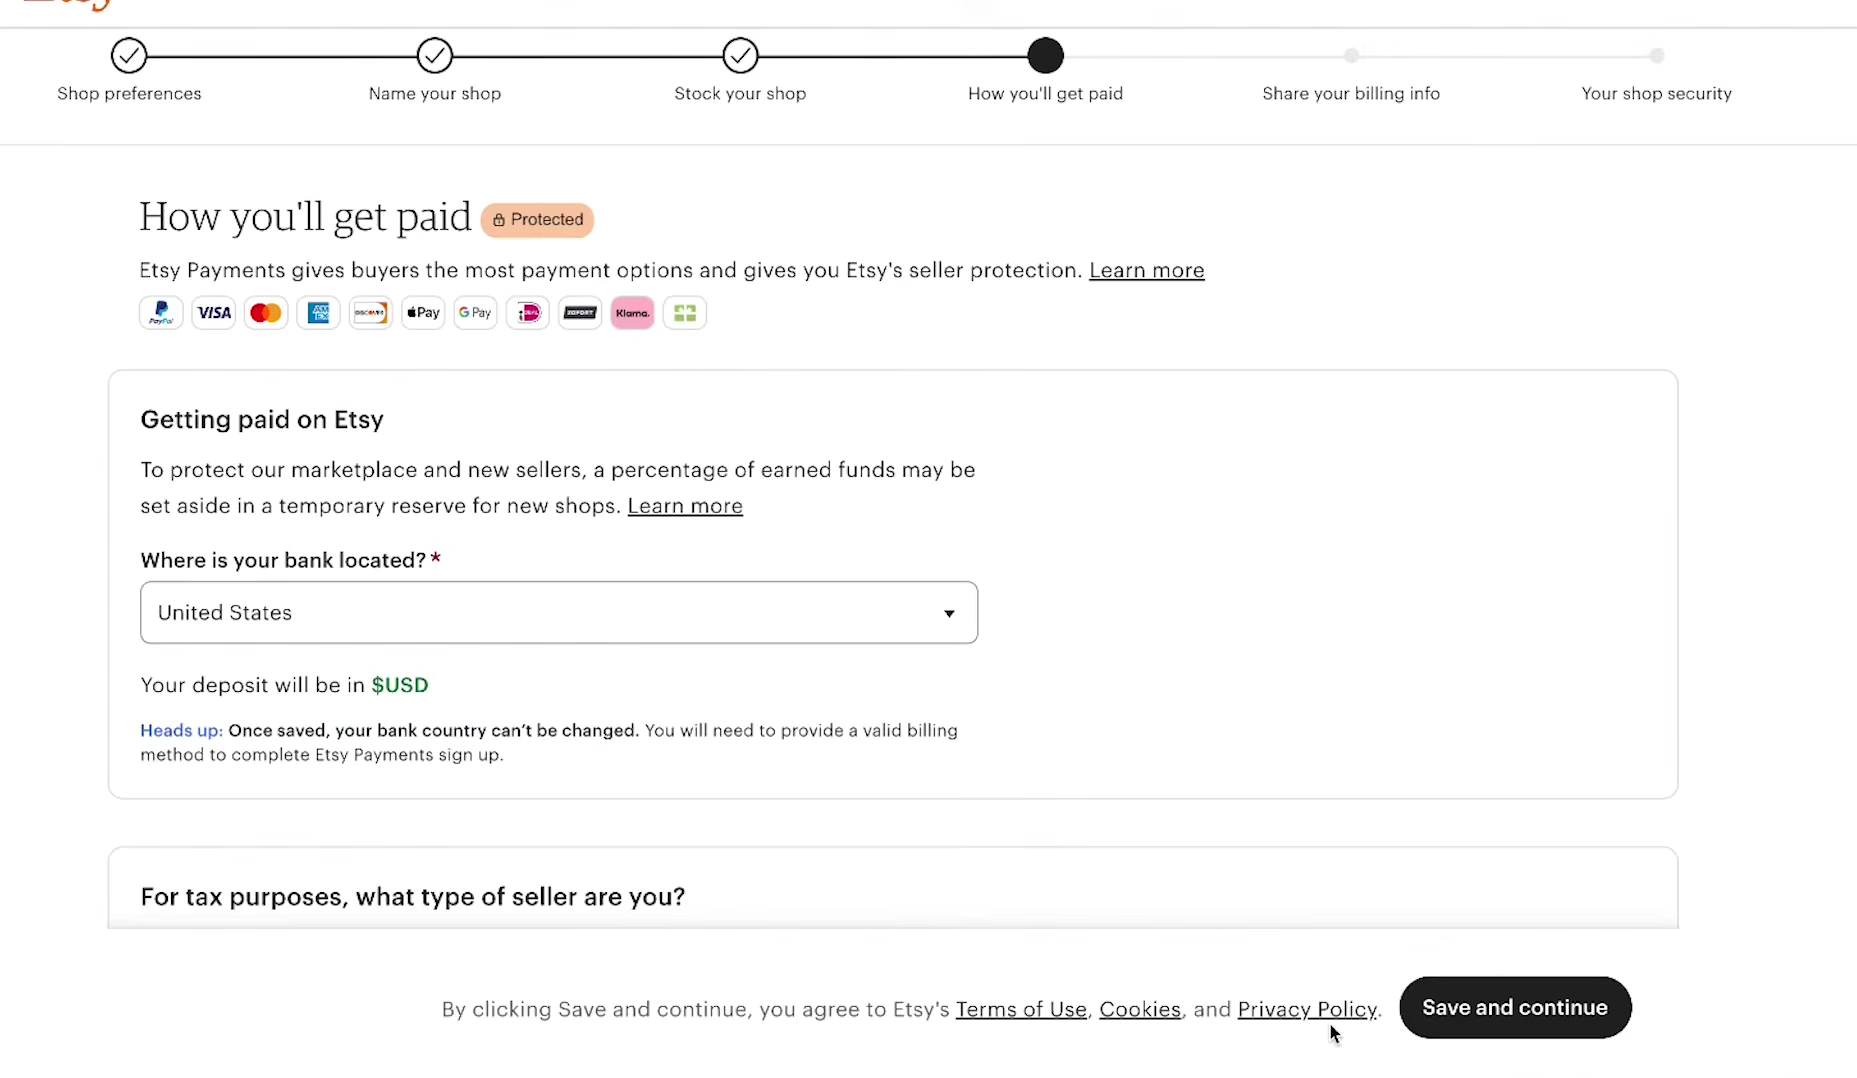Click the iDEAL payment icon

point(528,313)
